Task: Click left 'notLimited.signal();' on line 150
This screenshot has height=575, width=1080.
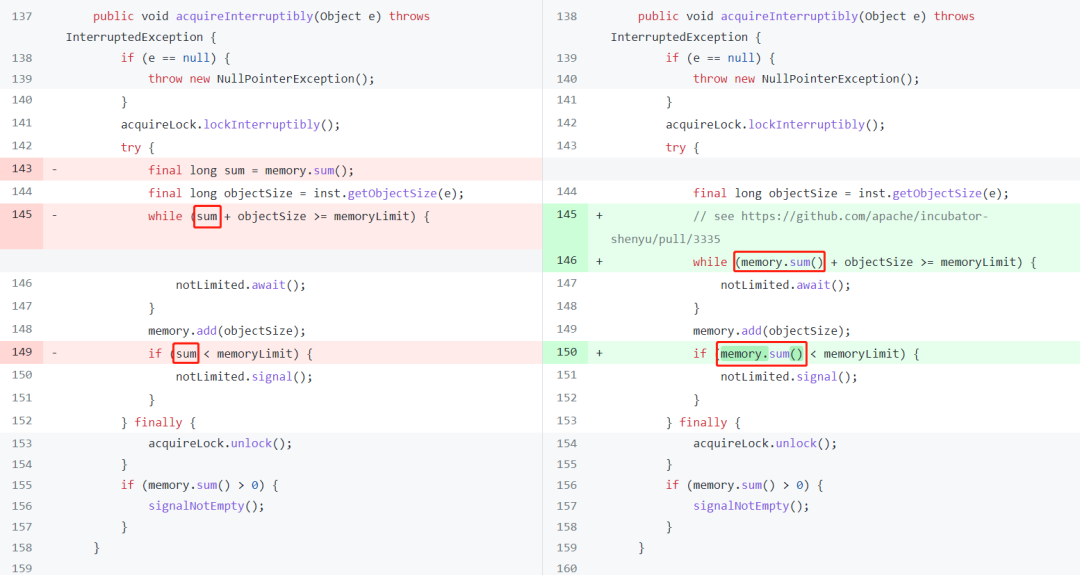Action: point(244,377)
